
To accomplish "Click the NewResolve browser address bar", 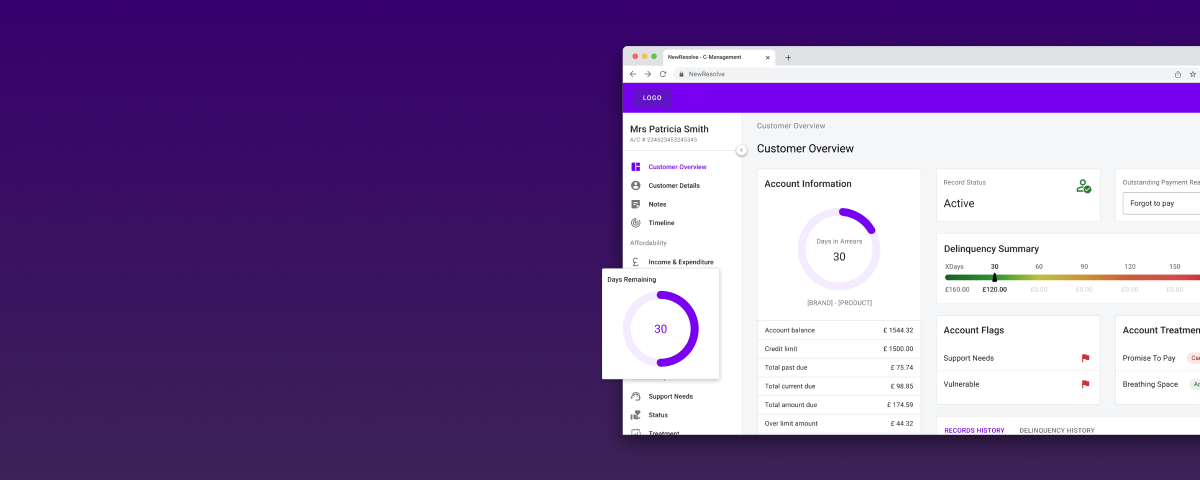I will click(x=900, y=74).
